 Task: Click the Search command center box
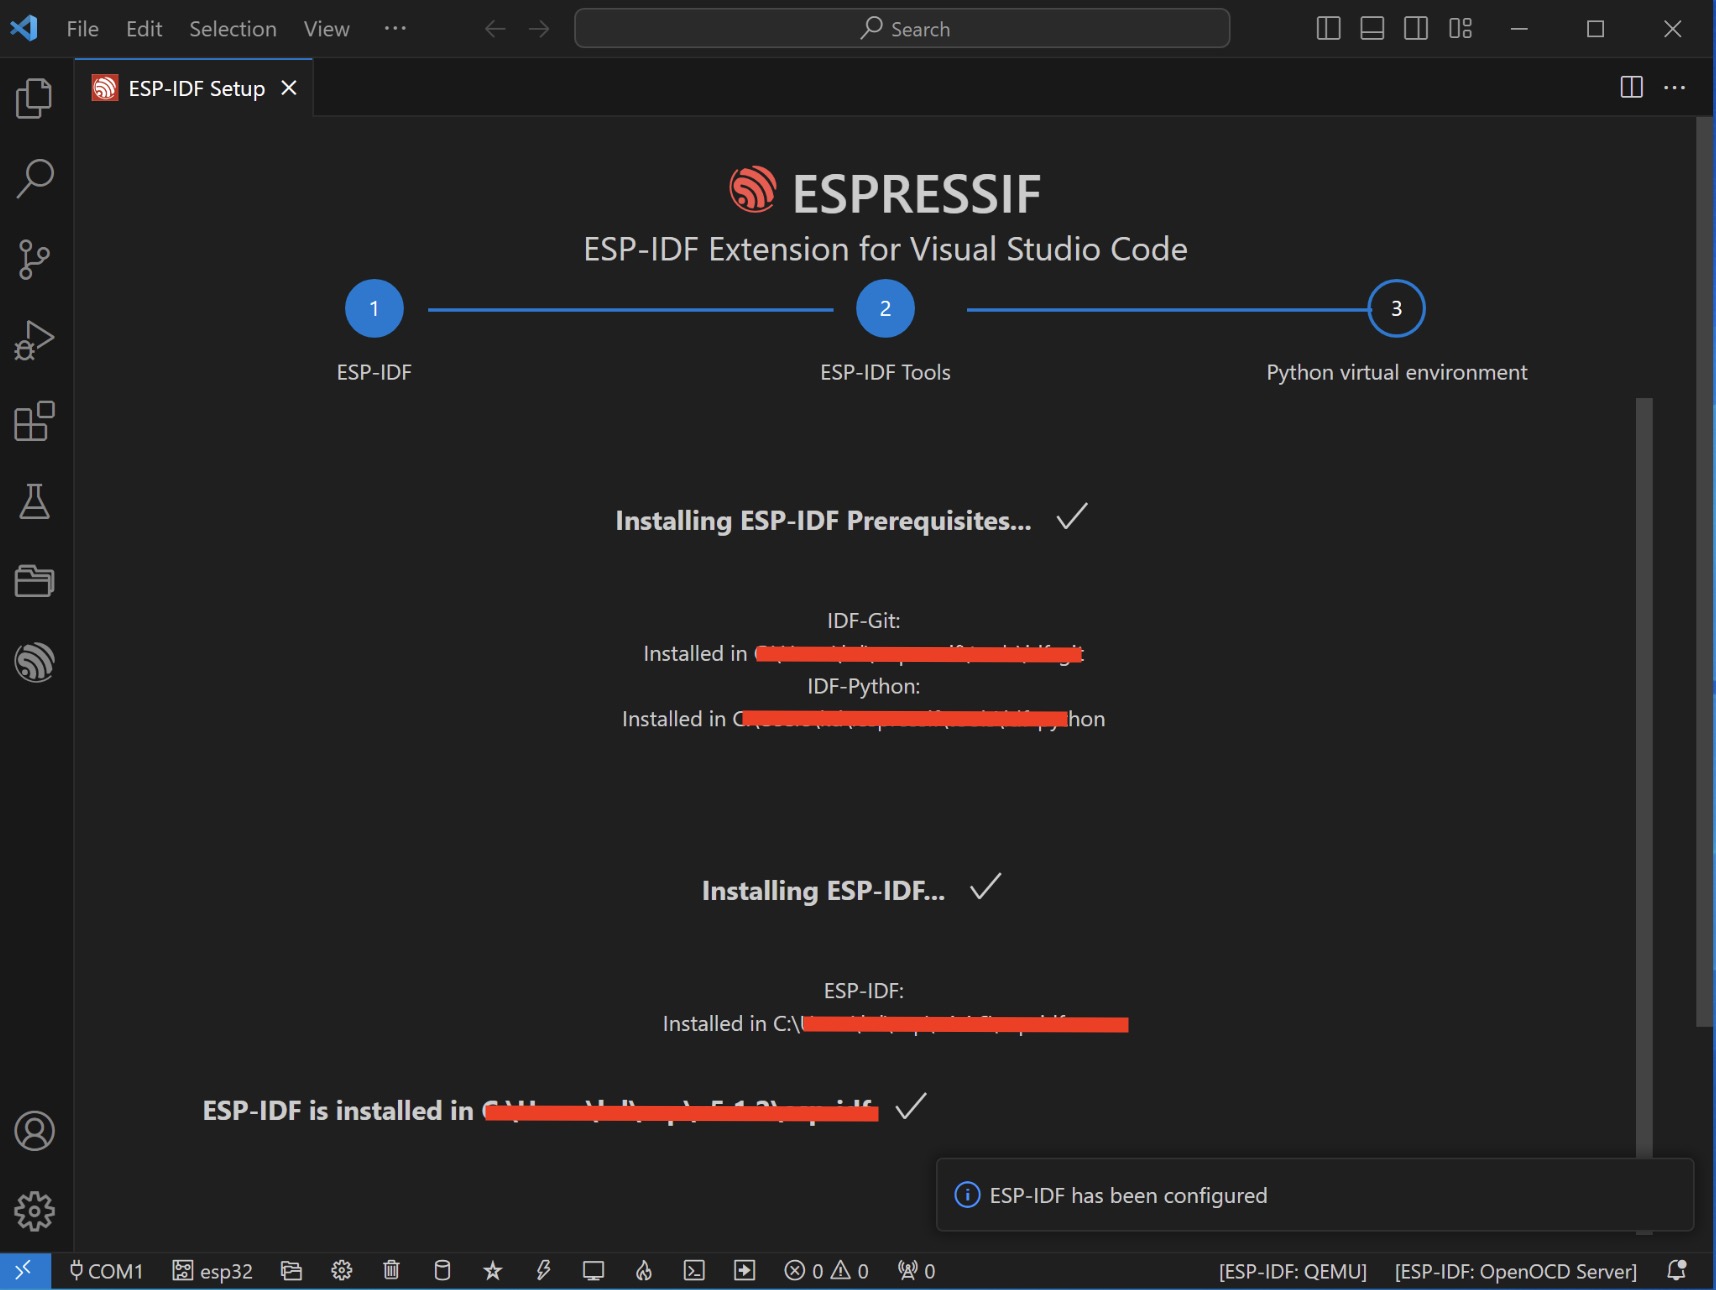902,28
